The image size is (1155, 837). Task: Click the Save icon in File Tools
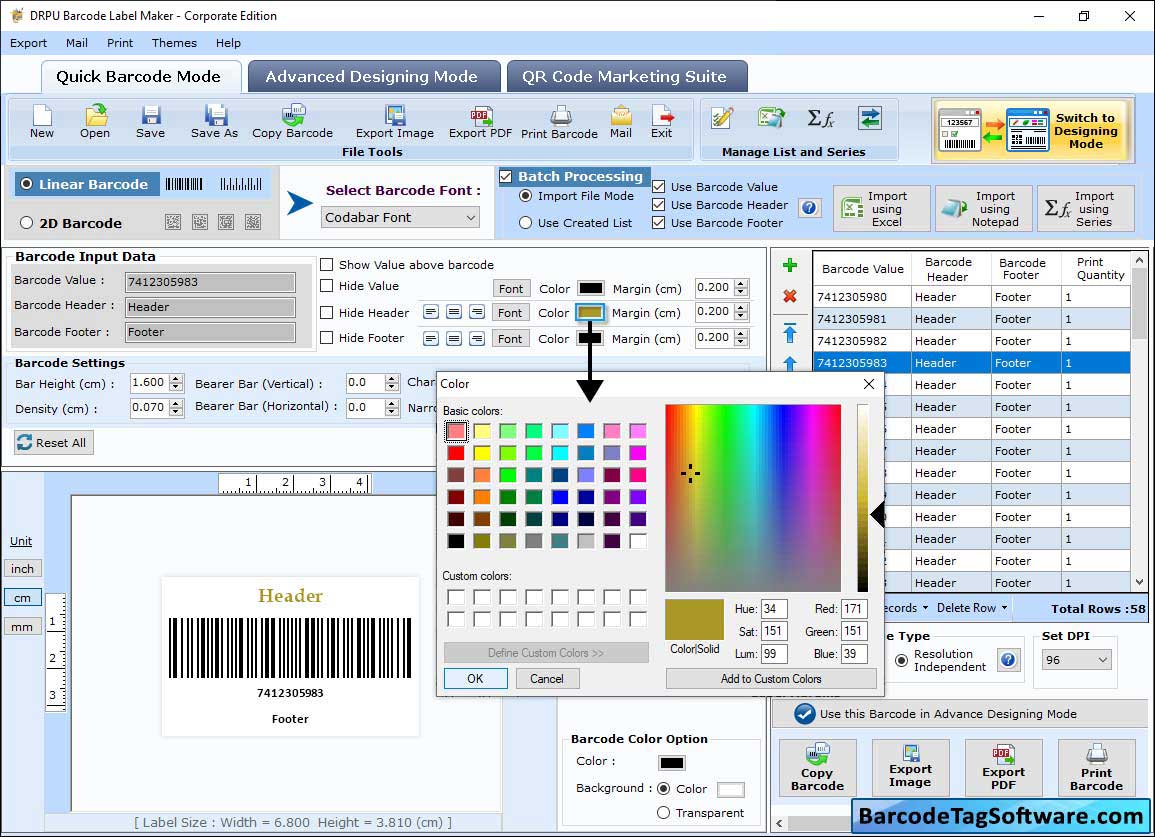(150, 122)
